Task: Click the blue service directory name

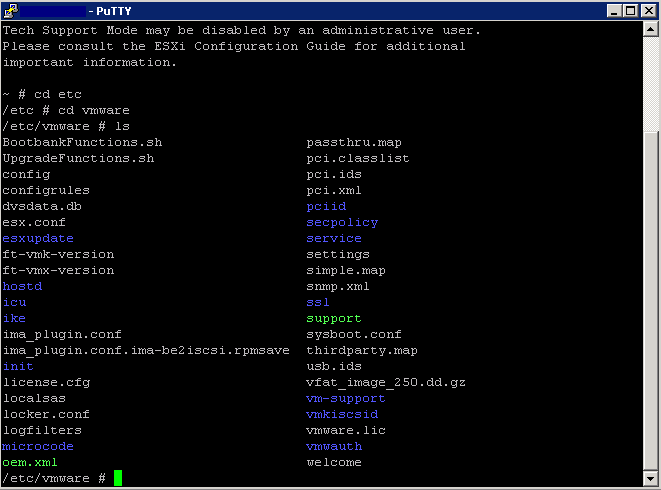Action: click(334, 238)
